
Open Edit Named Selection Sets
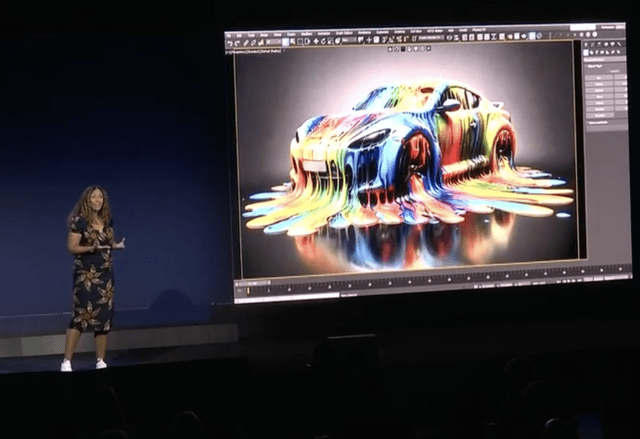click(x=414, y=39)
